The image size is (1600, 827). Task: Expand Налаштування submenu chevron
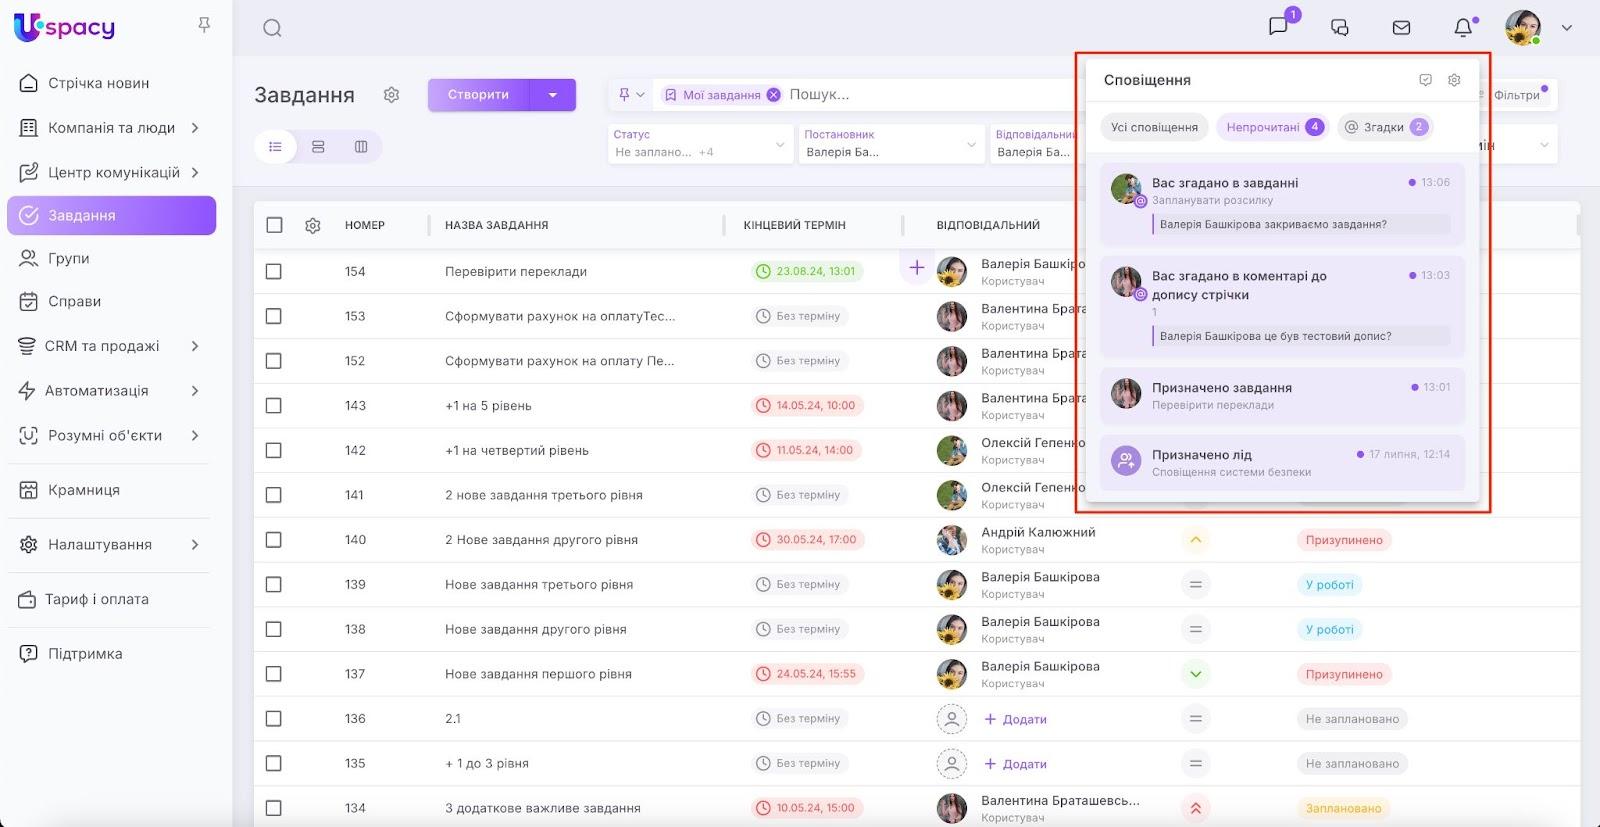tap(195, 545)
